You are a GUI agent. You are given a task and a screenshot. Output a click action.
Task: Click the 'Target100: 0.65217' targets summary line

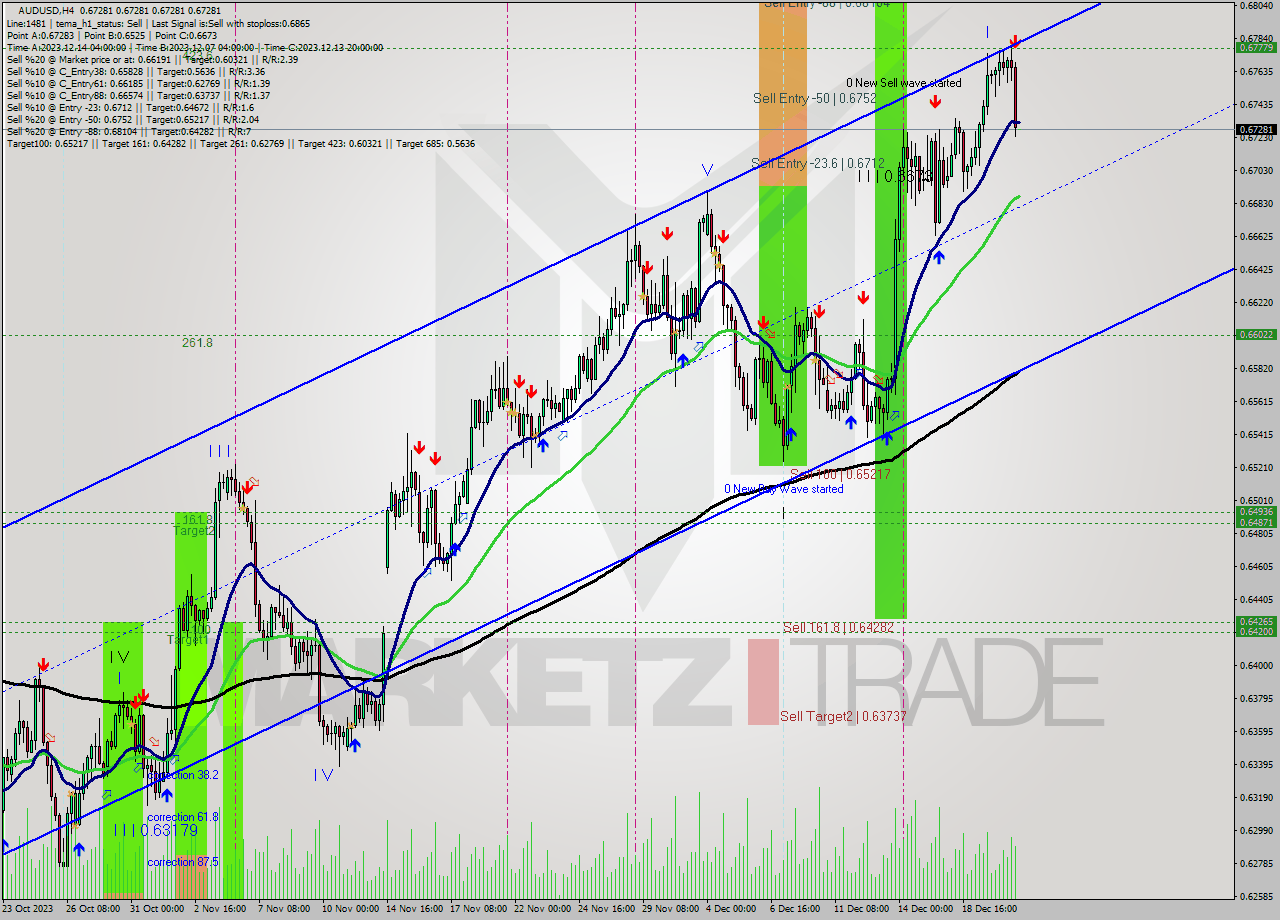coord(241,143)
